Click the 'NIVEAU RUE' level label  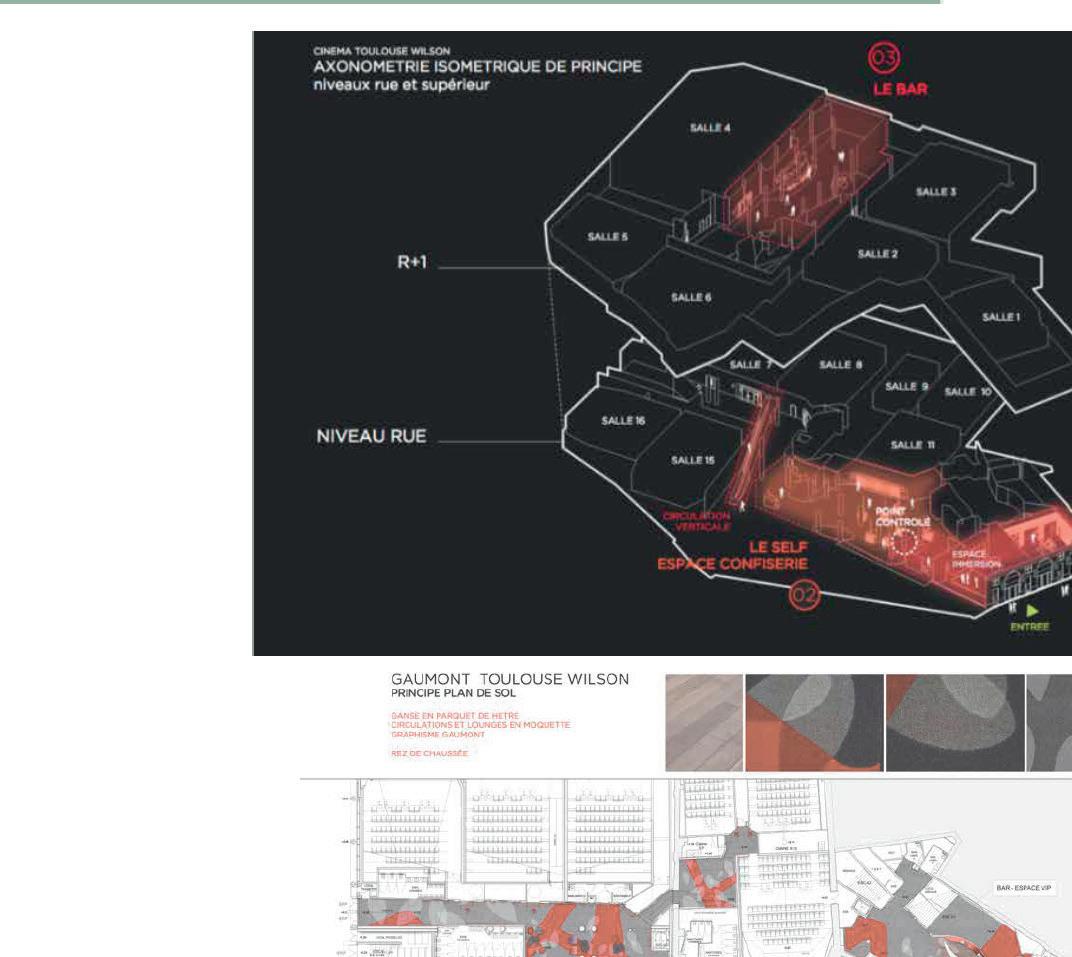(x=371, y=436)
